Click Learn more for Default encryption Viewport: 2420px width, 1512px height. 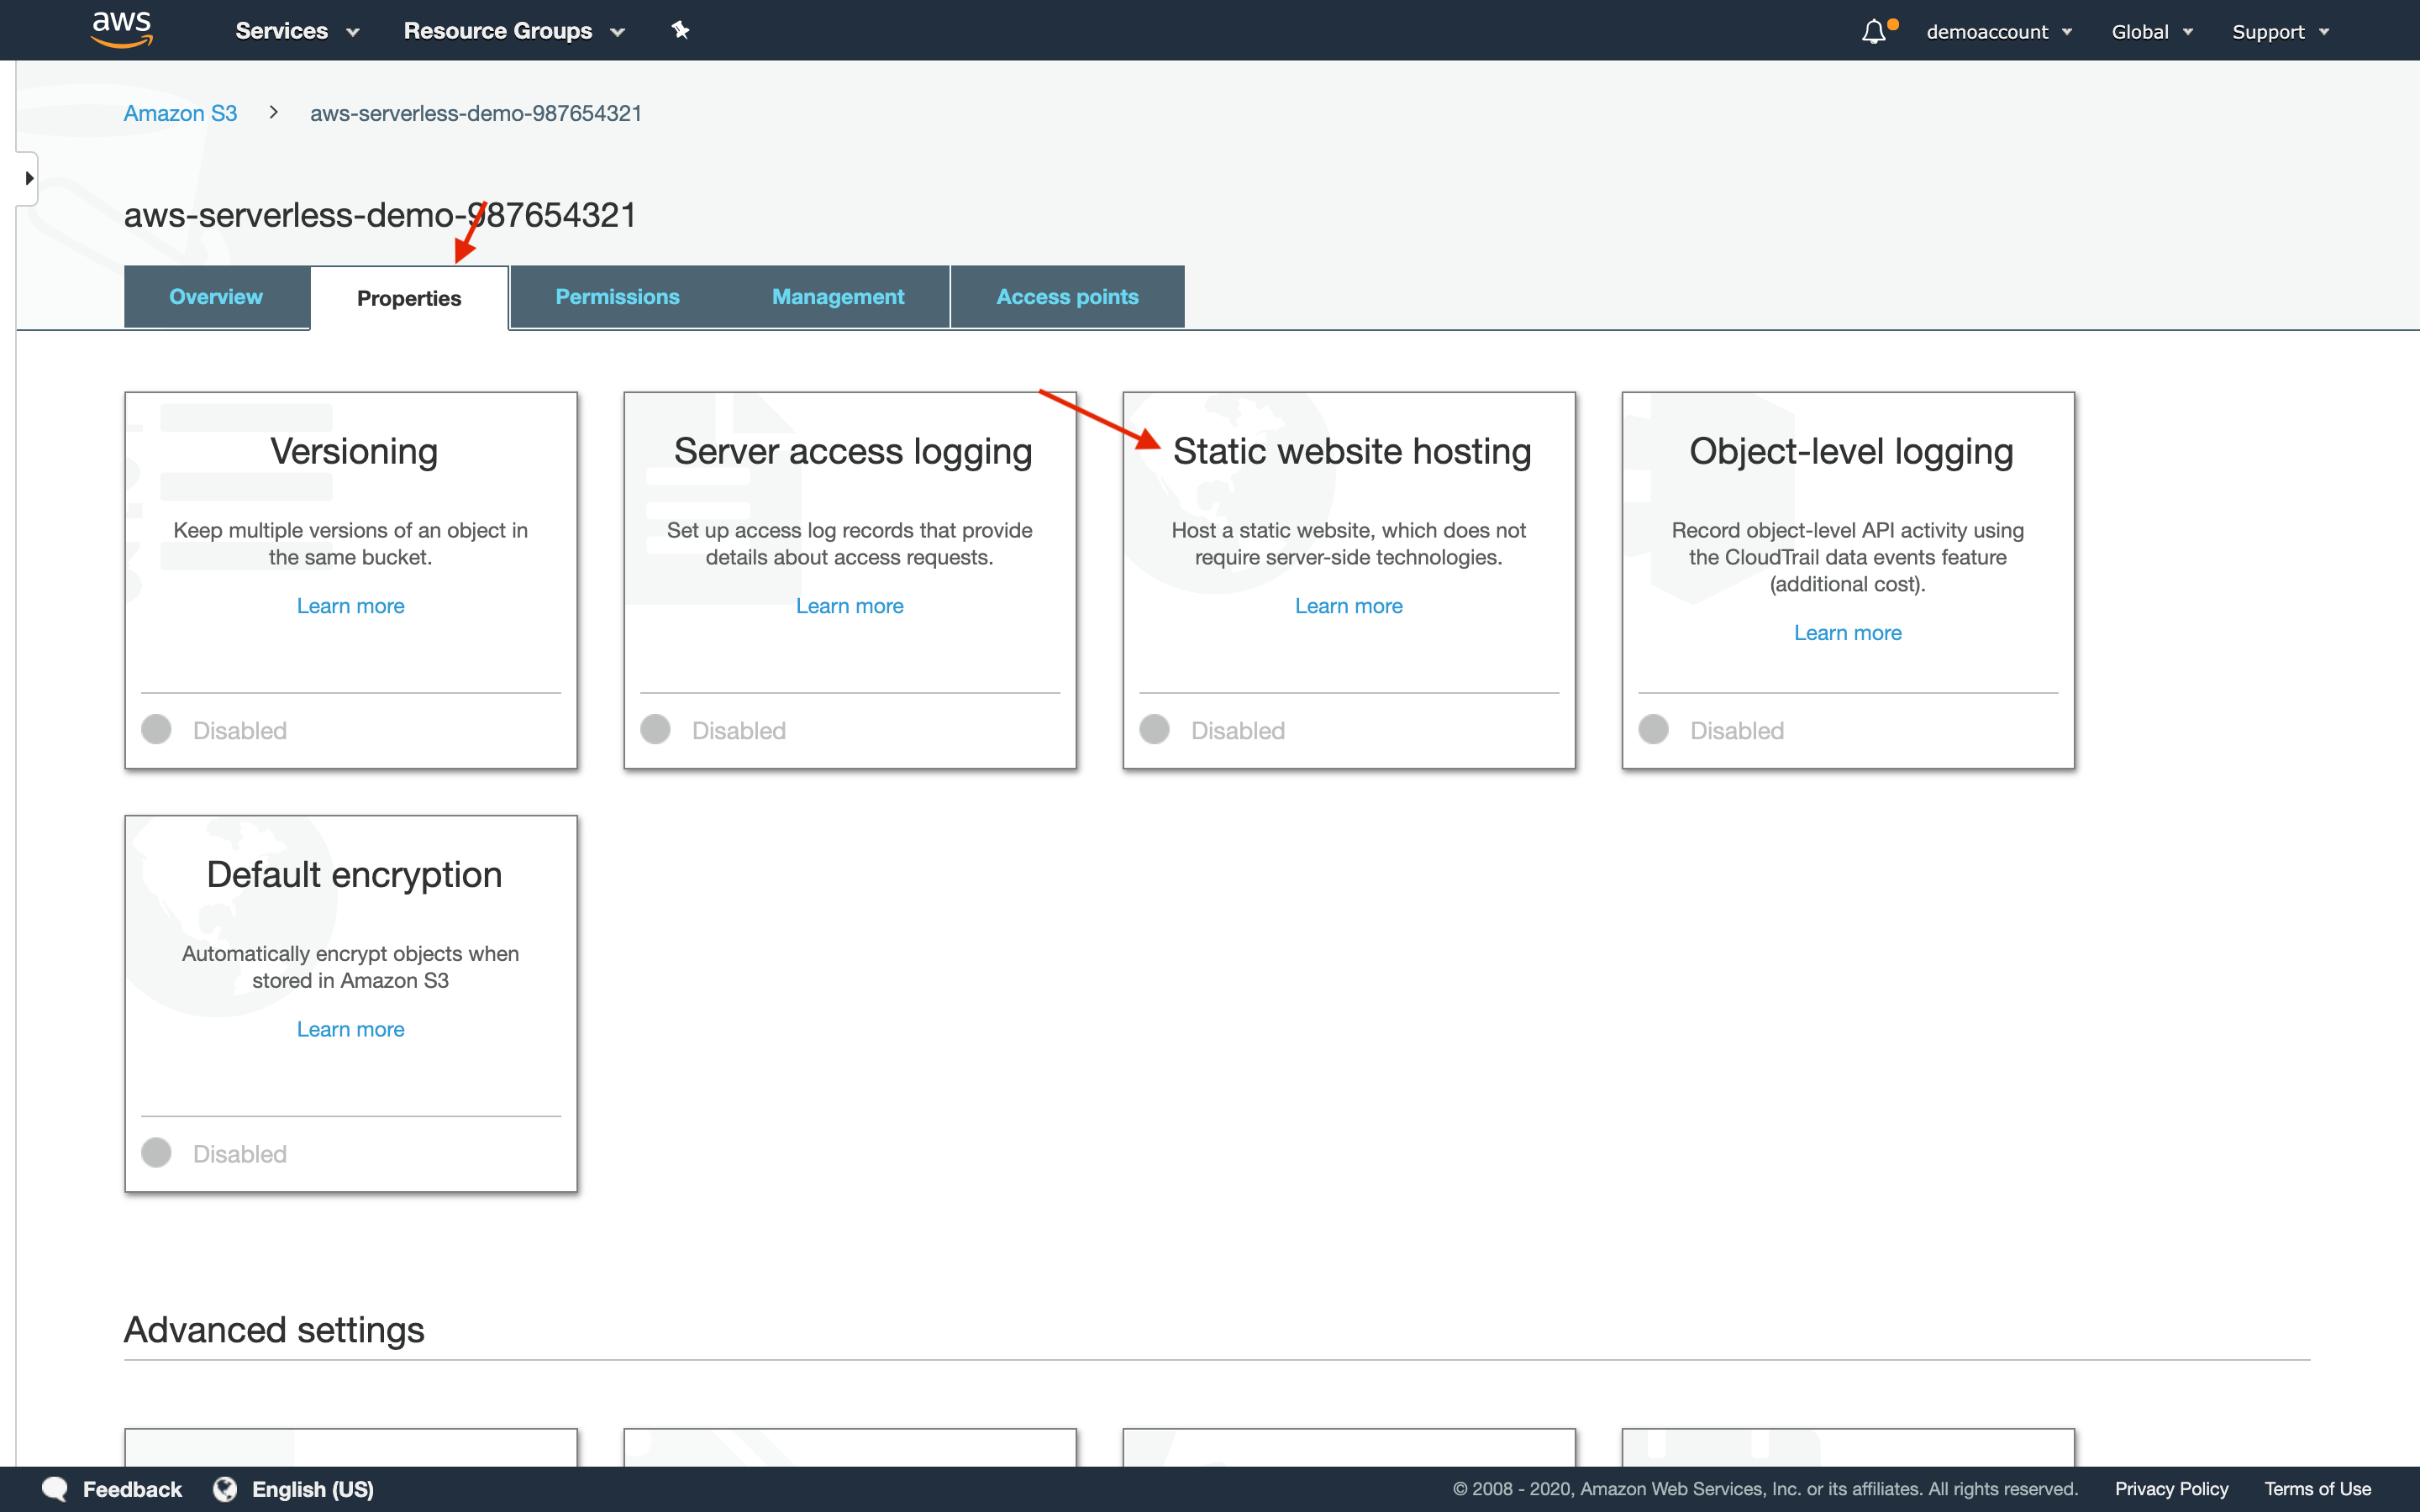point(350,1028)
